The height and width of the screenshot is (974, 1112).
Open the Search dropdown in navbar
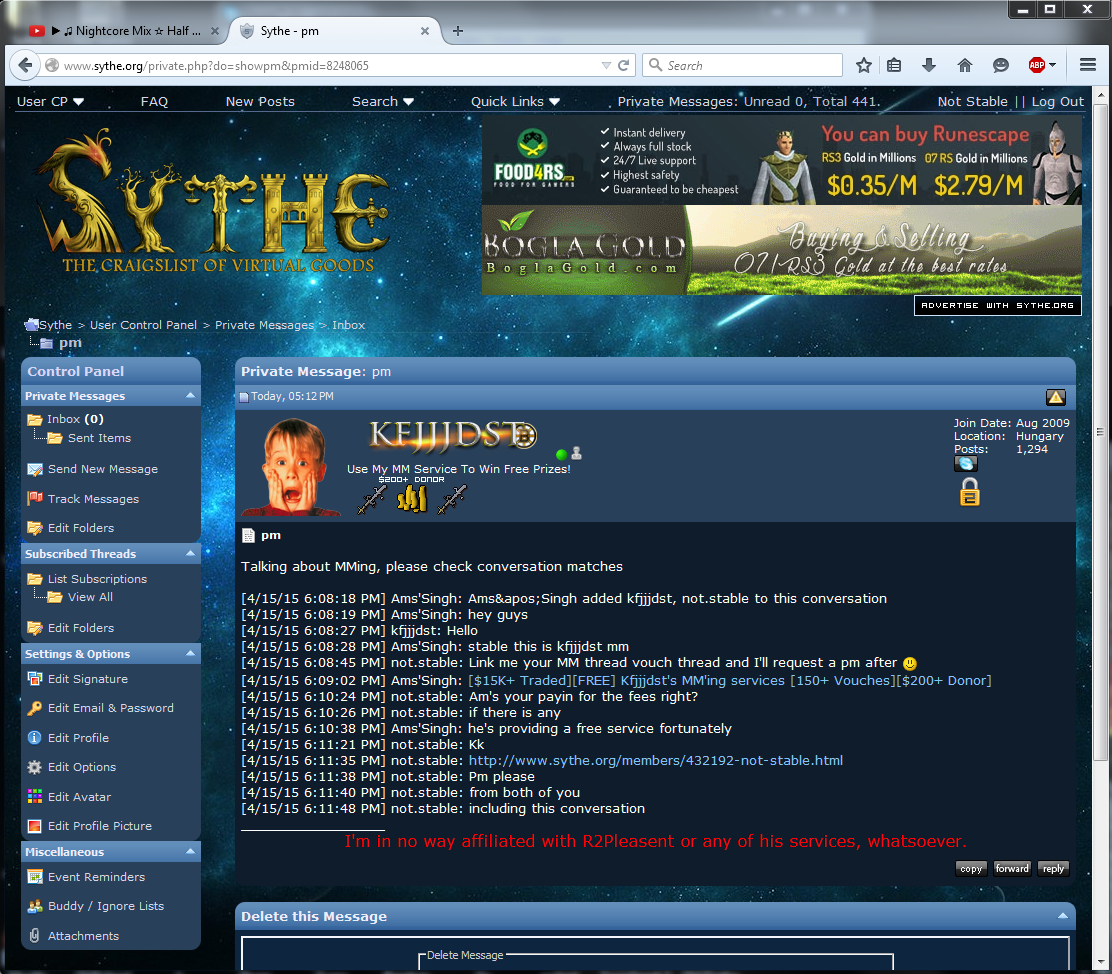[383, 101]
